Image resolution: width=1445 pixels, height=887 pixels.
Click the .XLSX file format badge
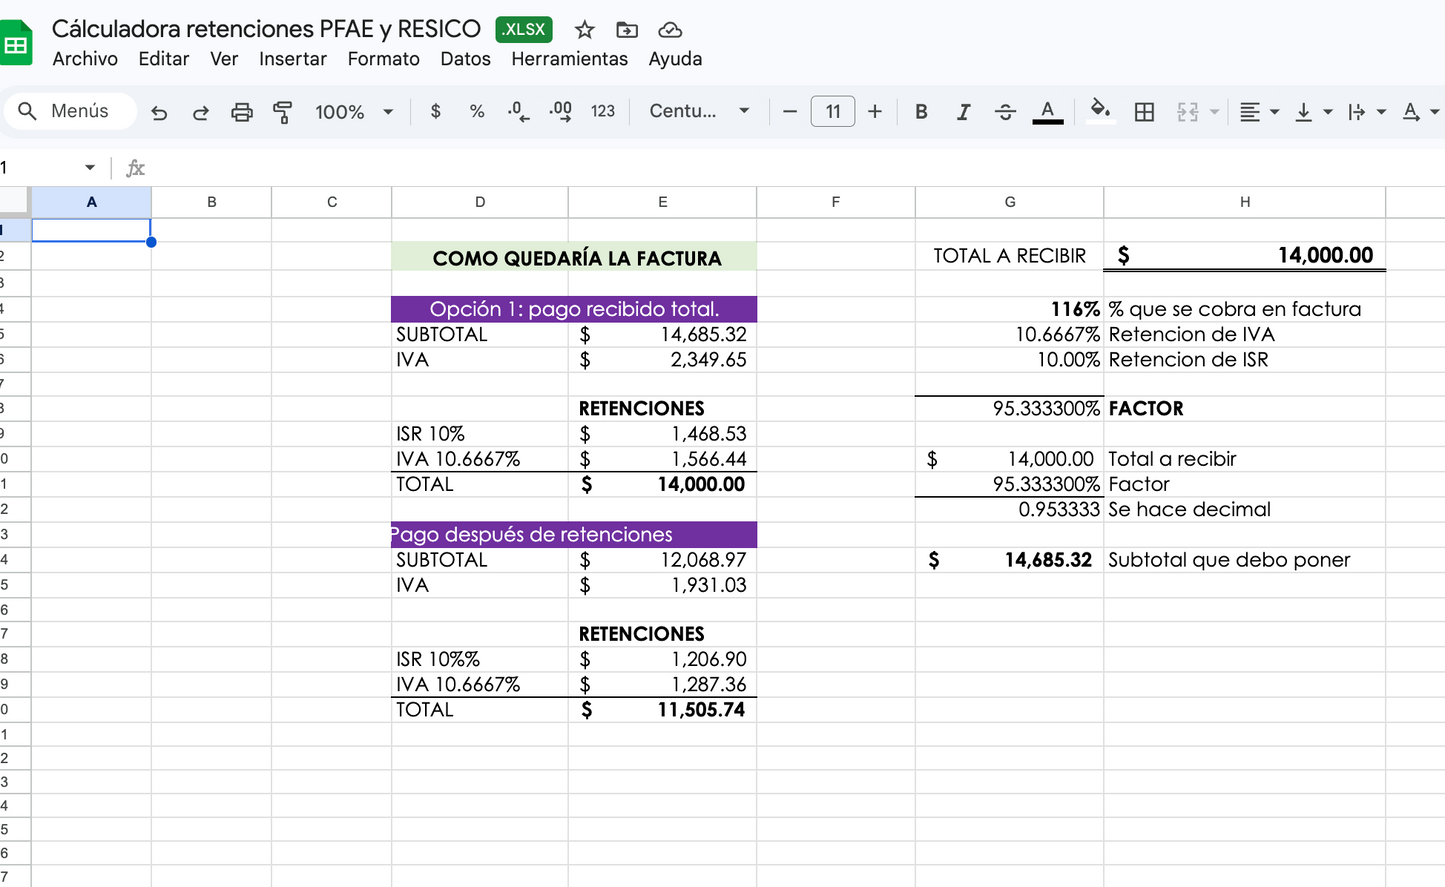pyautogui.click(x=524, y=29)
